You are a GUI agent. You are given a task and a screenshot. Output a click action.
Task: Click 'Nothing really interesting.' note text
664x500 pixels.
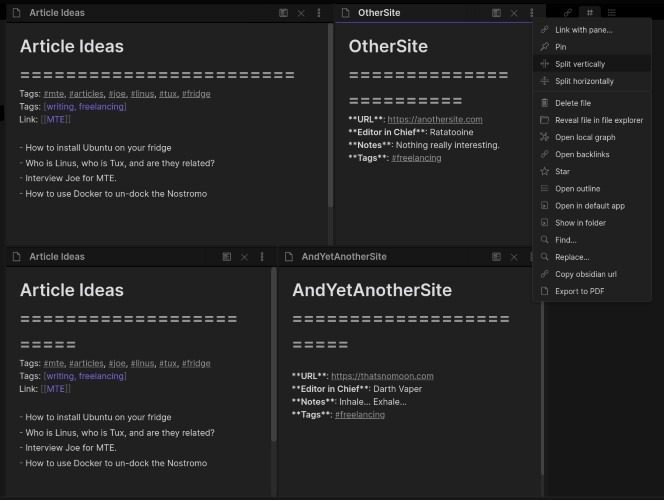(x=448, y=145)
